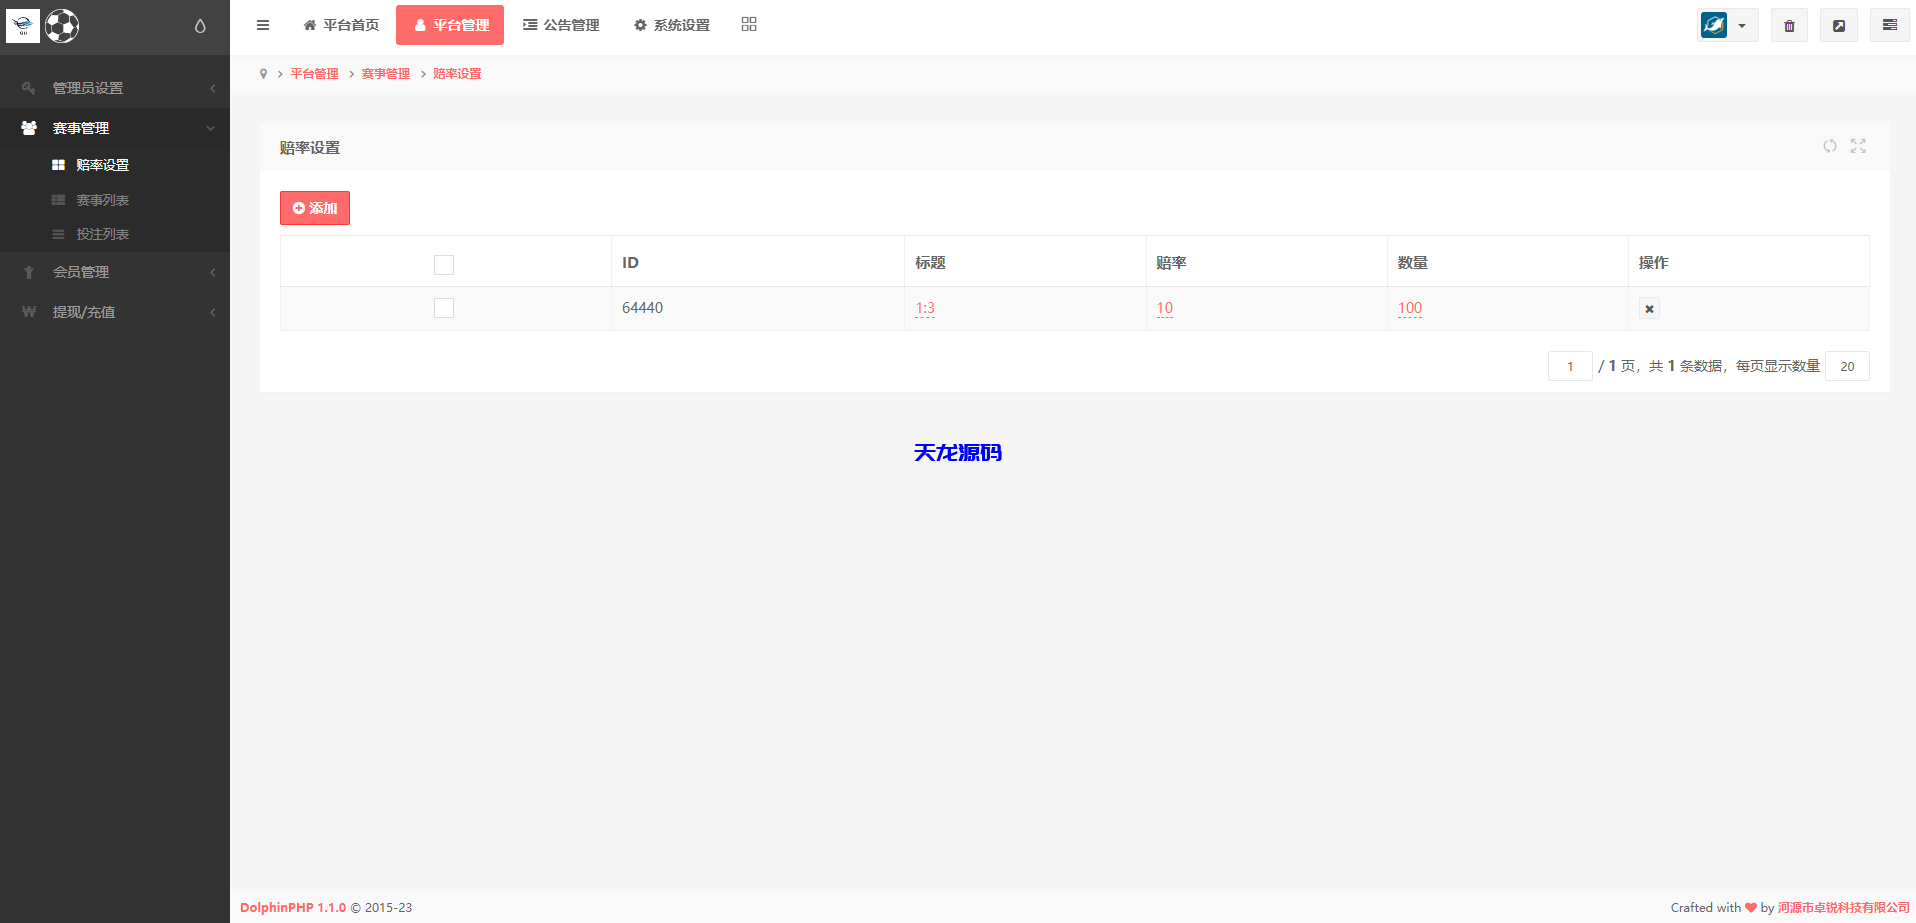Viewport: 1916px width, 923px height.
Task: Expand the 会员管理 sidebar section
Action: point(115,272)
